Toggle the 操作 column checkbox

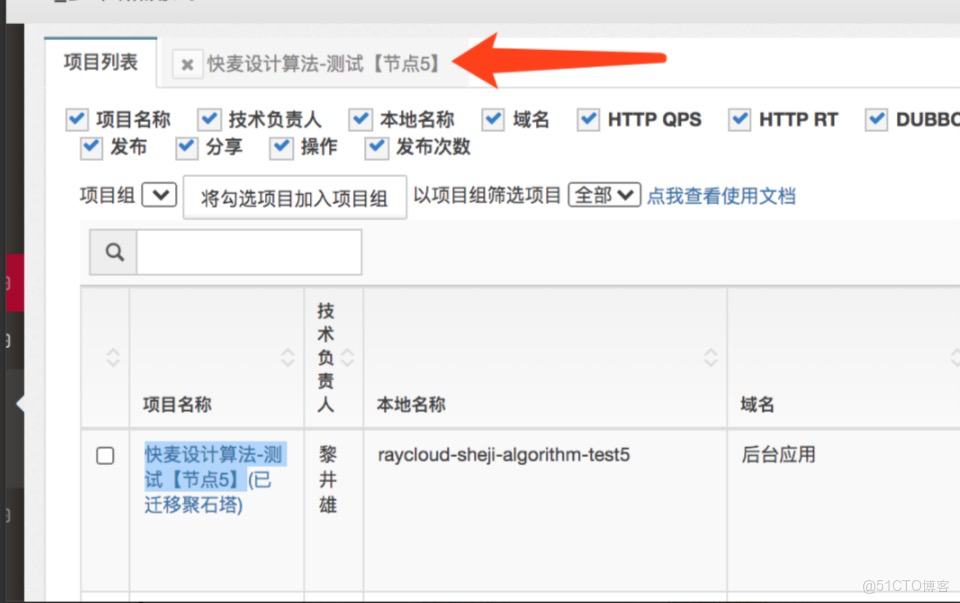(x=282, y=148)
